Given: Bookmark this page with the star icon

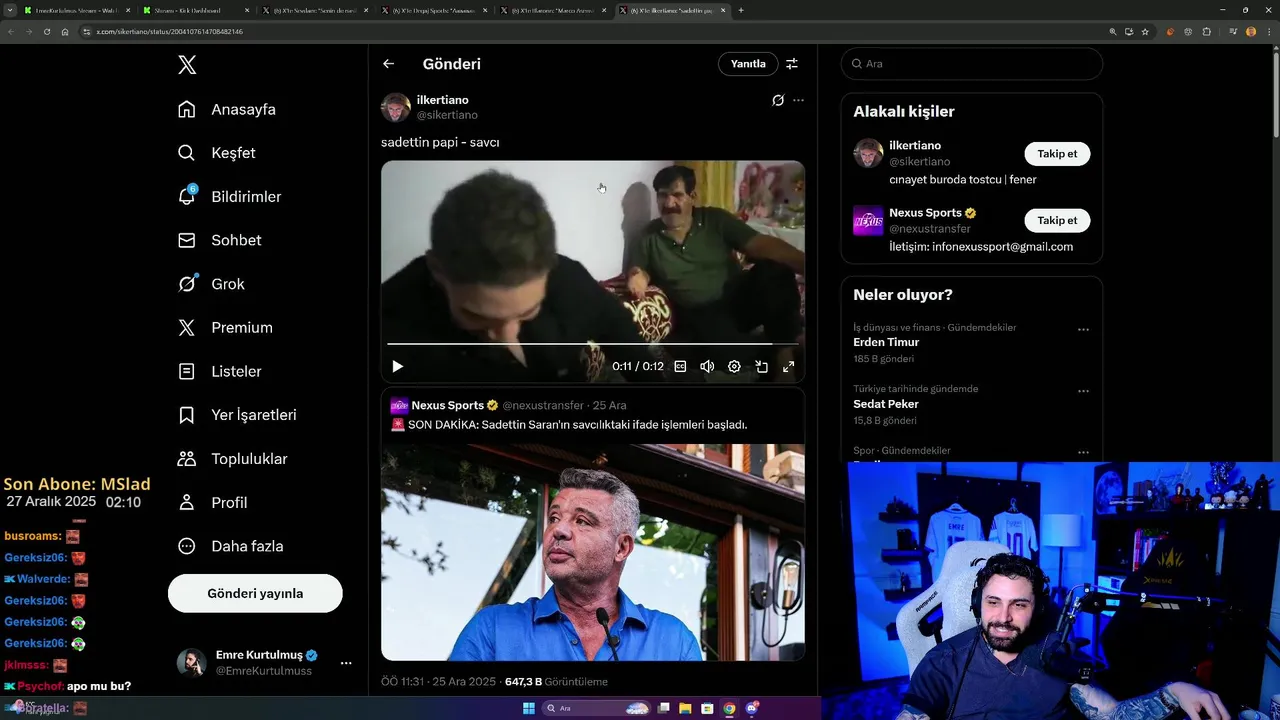Looking at the screenshot, I should (x=1145, y=32).
